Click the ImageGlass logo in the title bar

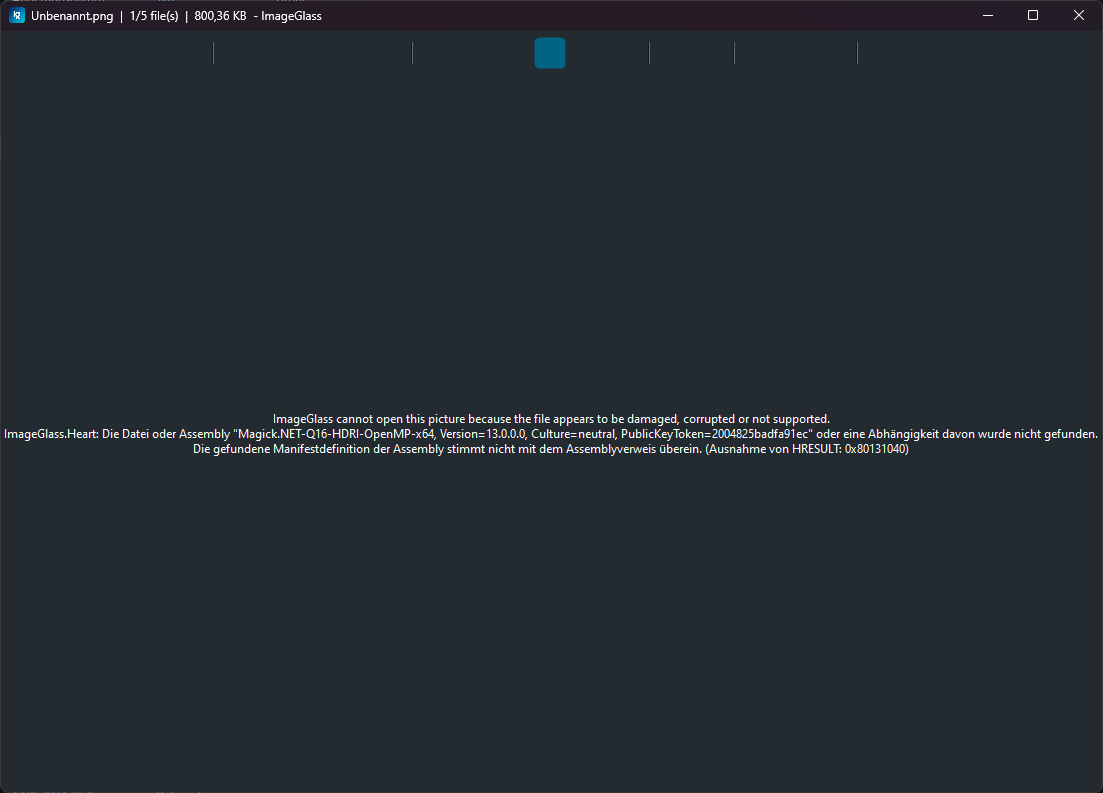point(15,15)
